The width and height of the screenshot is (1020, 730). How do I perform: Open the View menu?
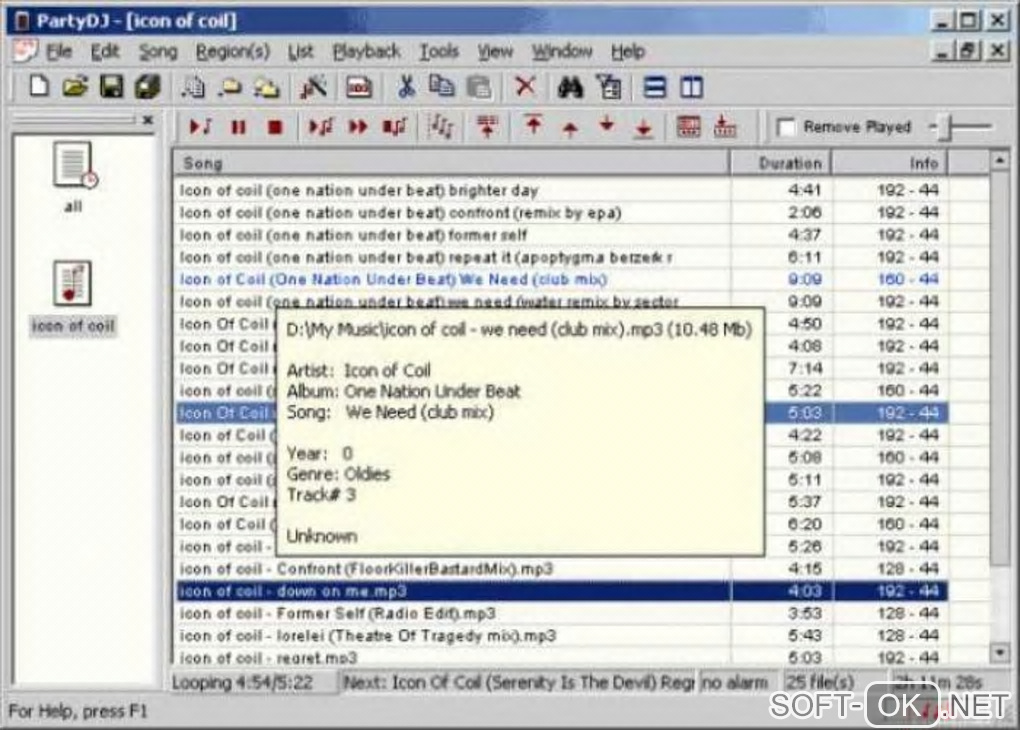(x=495, y=51)
